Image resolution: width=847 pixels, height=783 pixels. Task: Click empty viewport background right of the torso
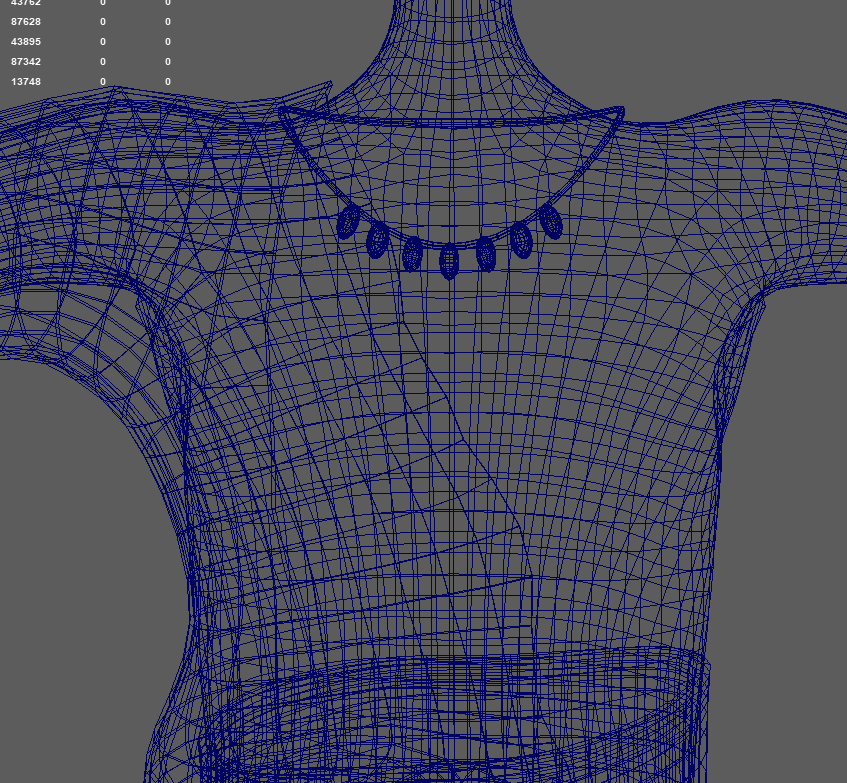[x=790, y=500]
